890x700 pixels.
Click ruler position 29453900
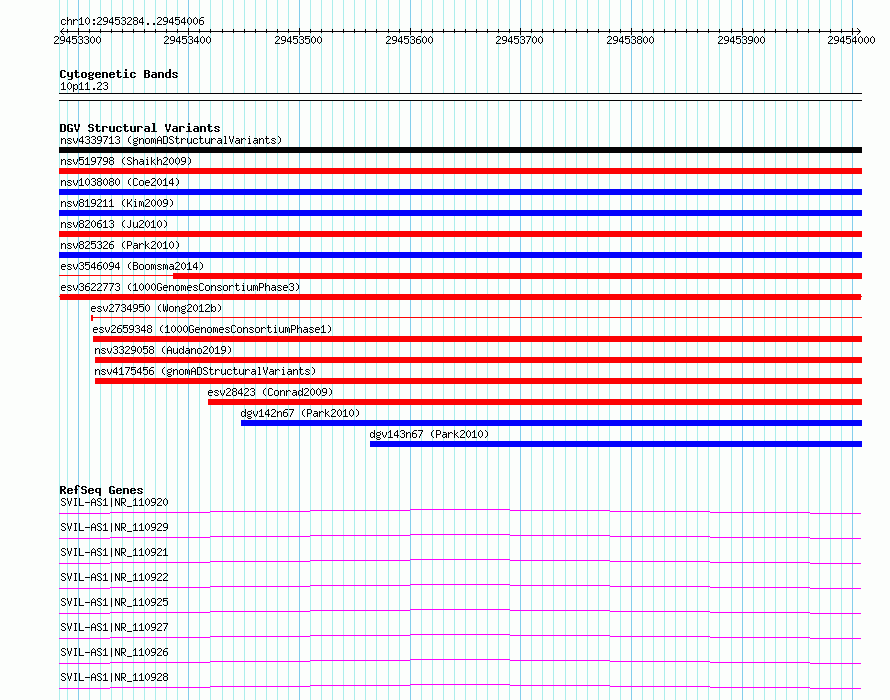(x=741, y=40)
